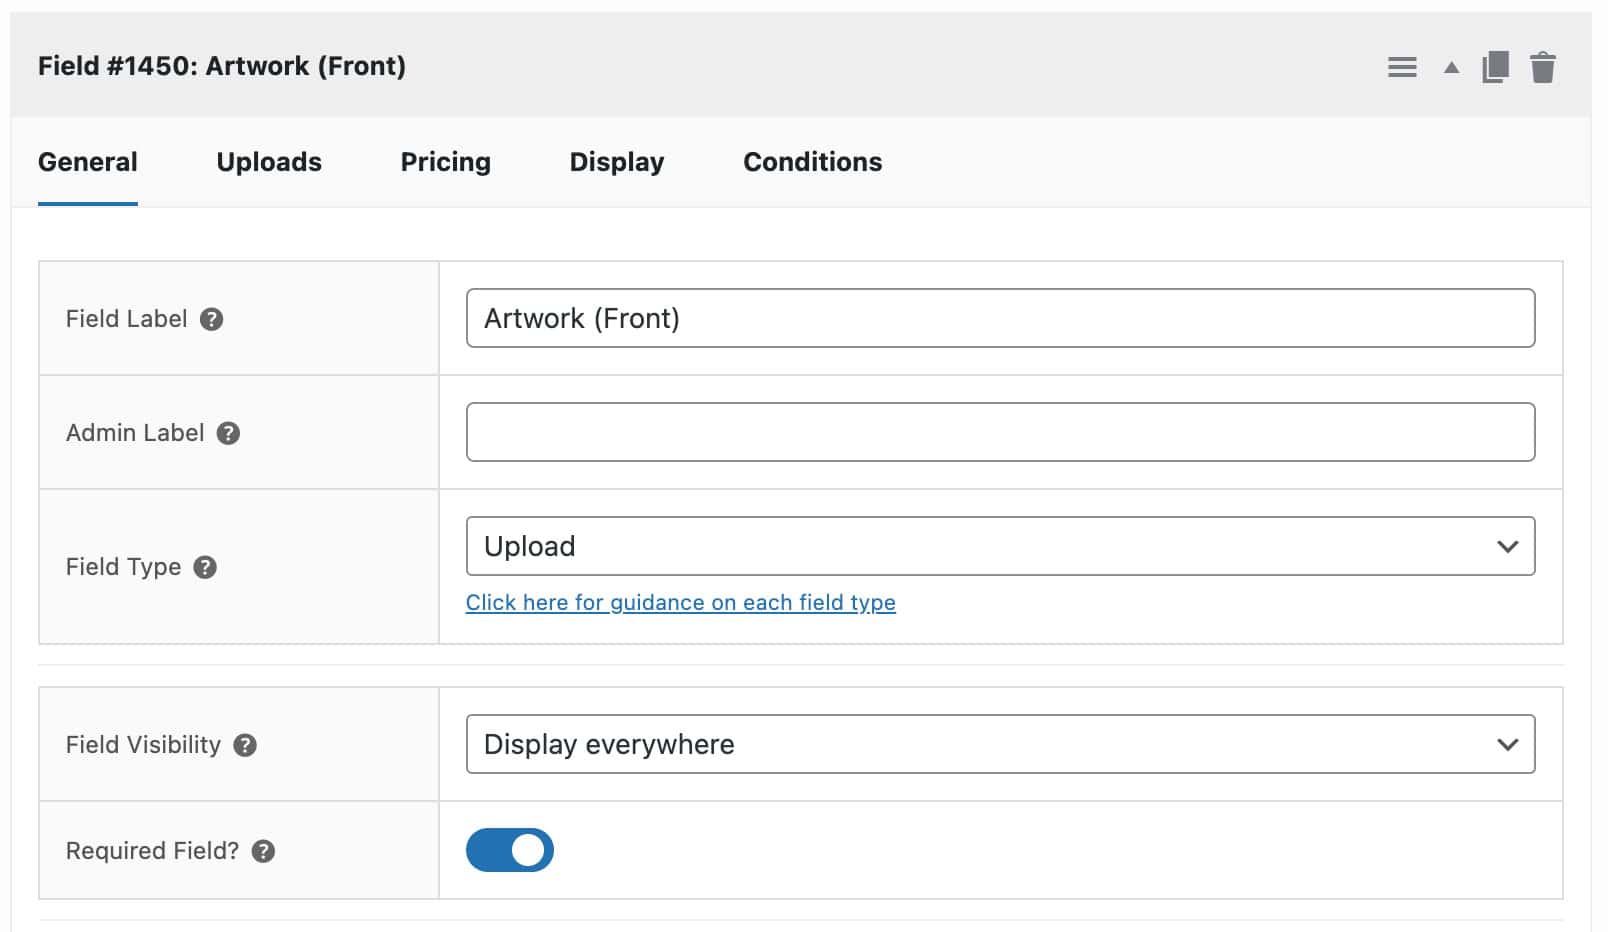Select the Display tab

click(616, 161)
